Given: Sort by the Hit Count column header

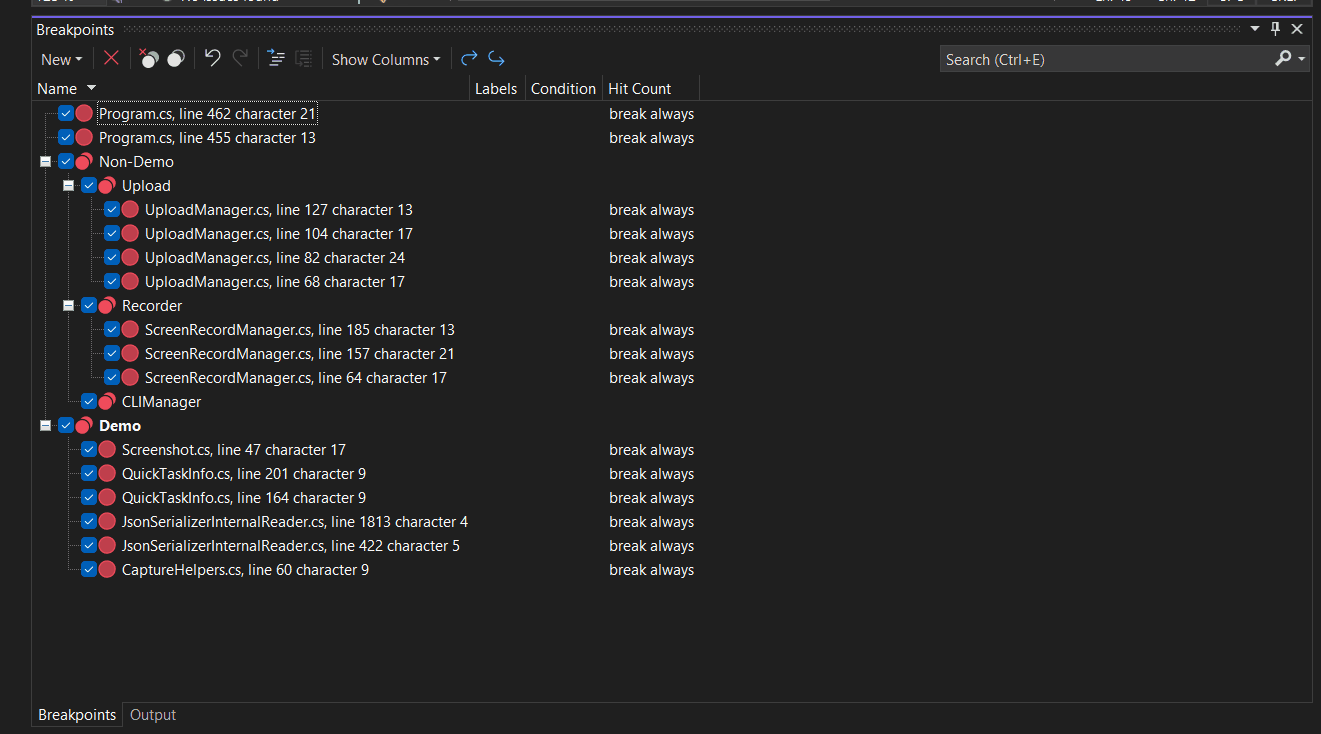Looking at the screenshot, I should (x=640, y=89).
